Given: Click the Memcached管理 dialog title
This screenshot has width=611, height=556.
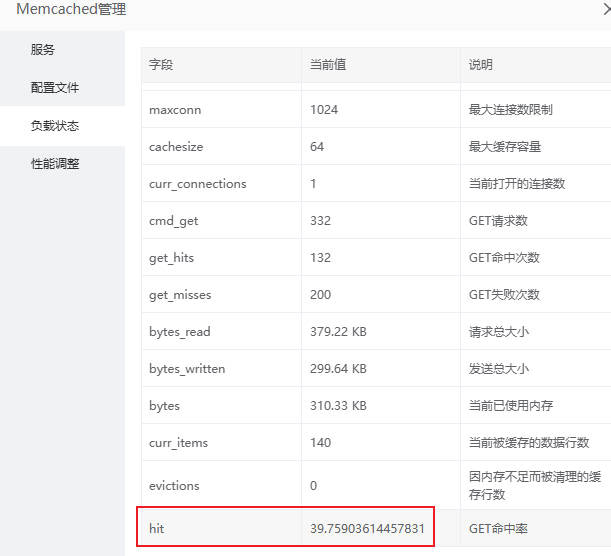Looking at the screenshot, I should [x=71, y=9].
